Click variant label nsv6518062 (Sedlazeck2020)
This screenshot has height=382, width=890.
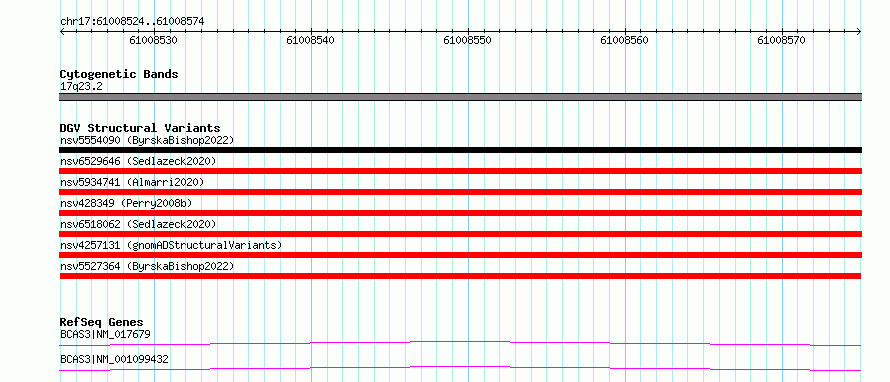click(138, 224)
